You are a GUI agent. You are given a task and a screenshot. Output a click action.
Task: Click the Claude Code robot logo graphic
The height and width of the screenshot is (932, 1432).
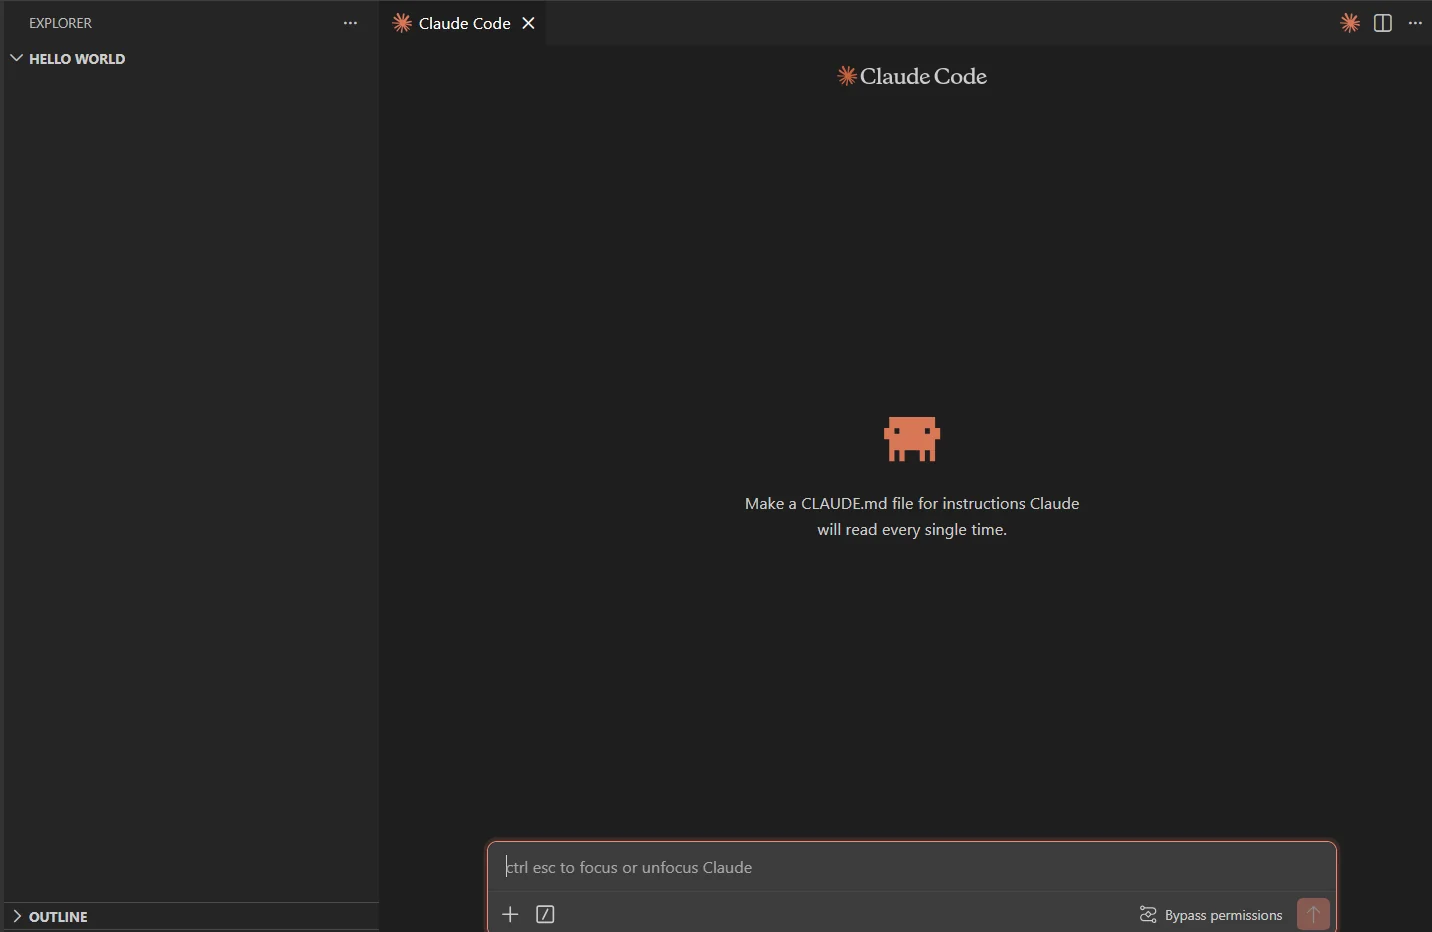(912, 439)
